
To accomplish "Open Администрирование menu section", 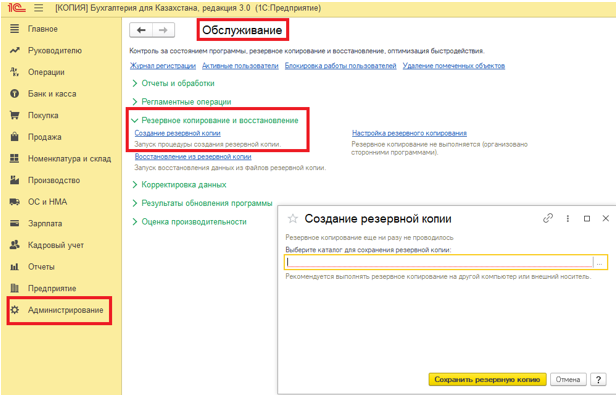I will (66, 310).
